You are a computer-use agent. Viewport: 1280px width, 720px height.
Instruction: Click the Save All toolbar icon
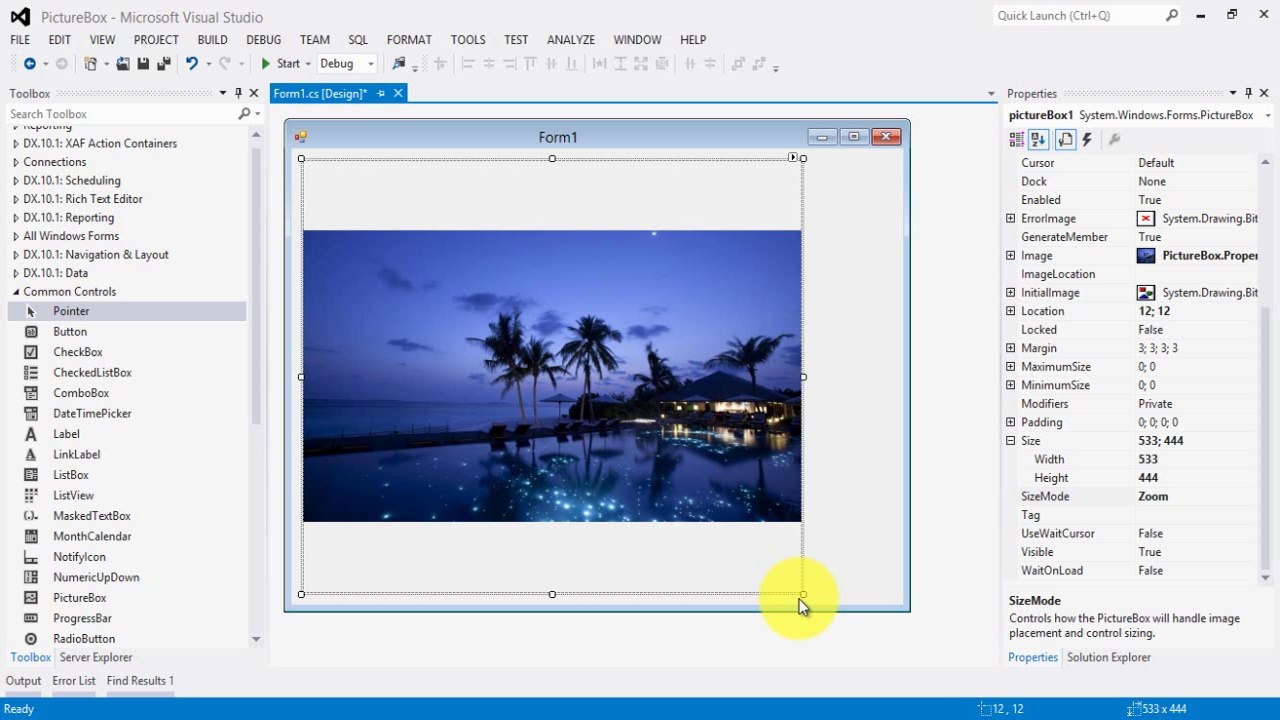tap(163, 64)
